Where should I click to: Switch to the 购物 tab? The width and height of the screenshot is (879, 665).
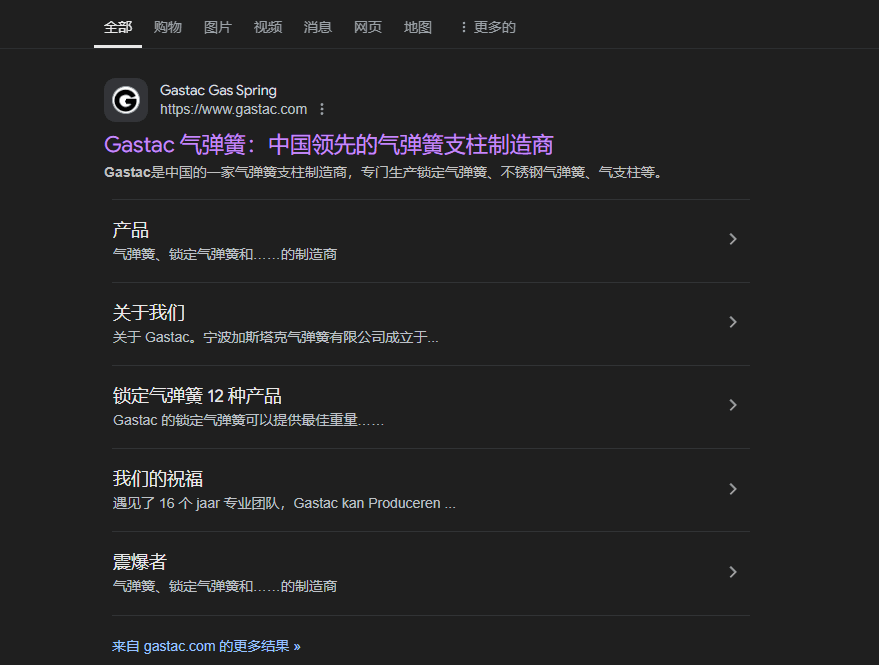[x=168, y=27]
